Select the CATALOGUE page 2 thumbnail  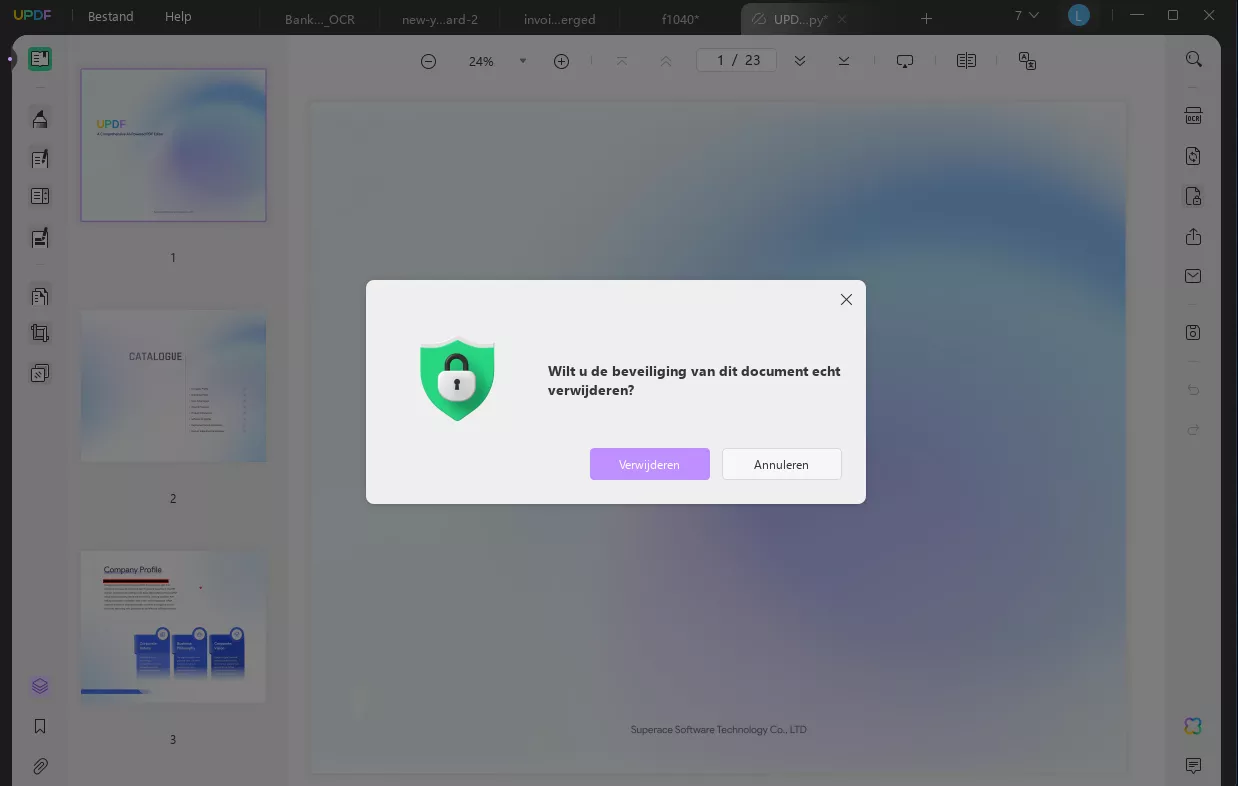point(173,386)
